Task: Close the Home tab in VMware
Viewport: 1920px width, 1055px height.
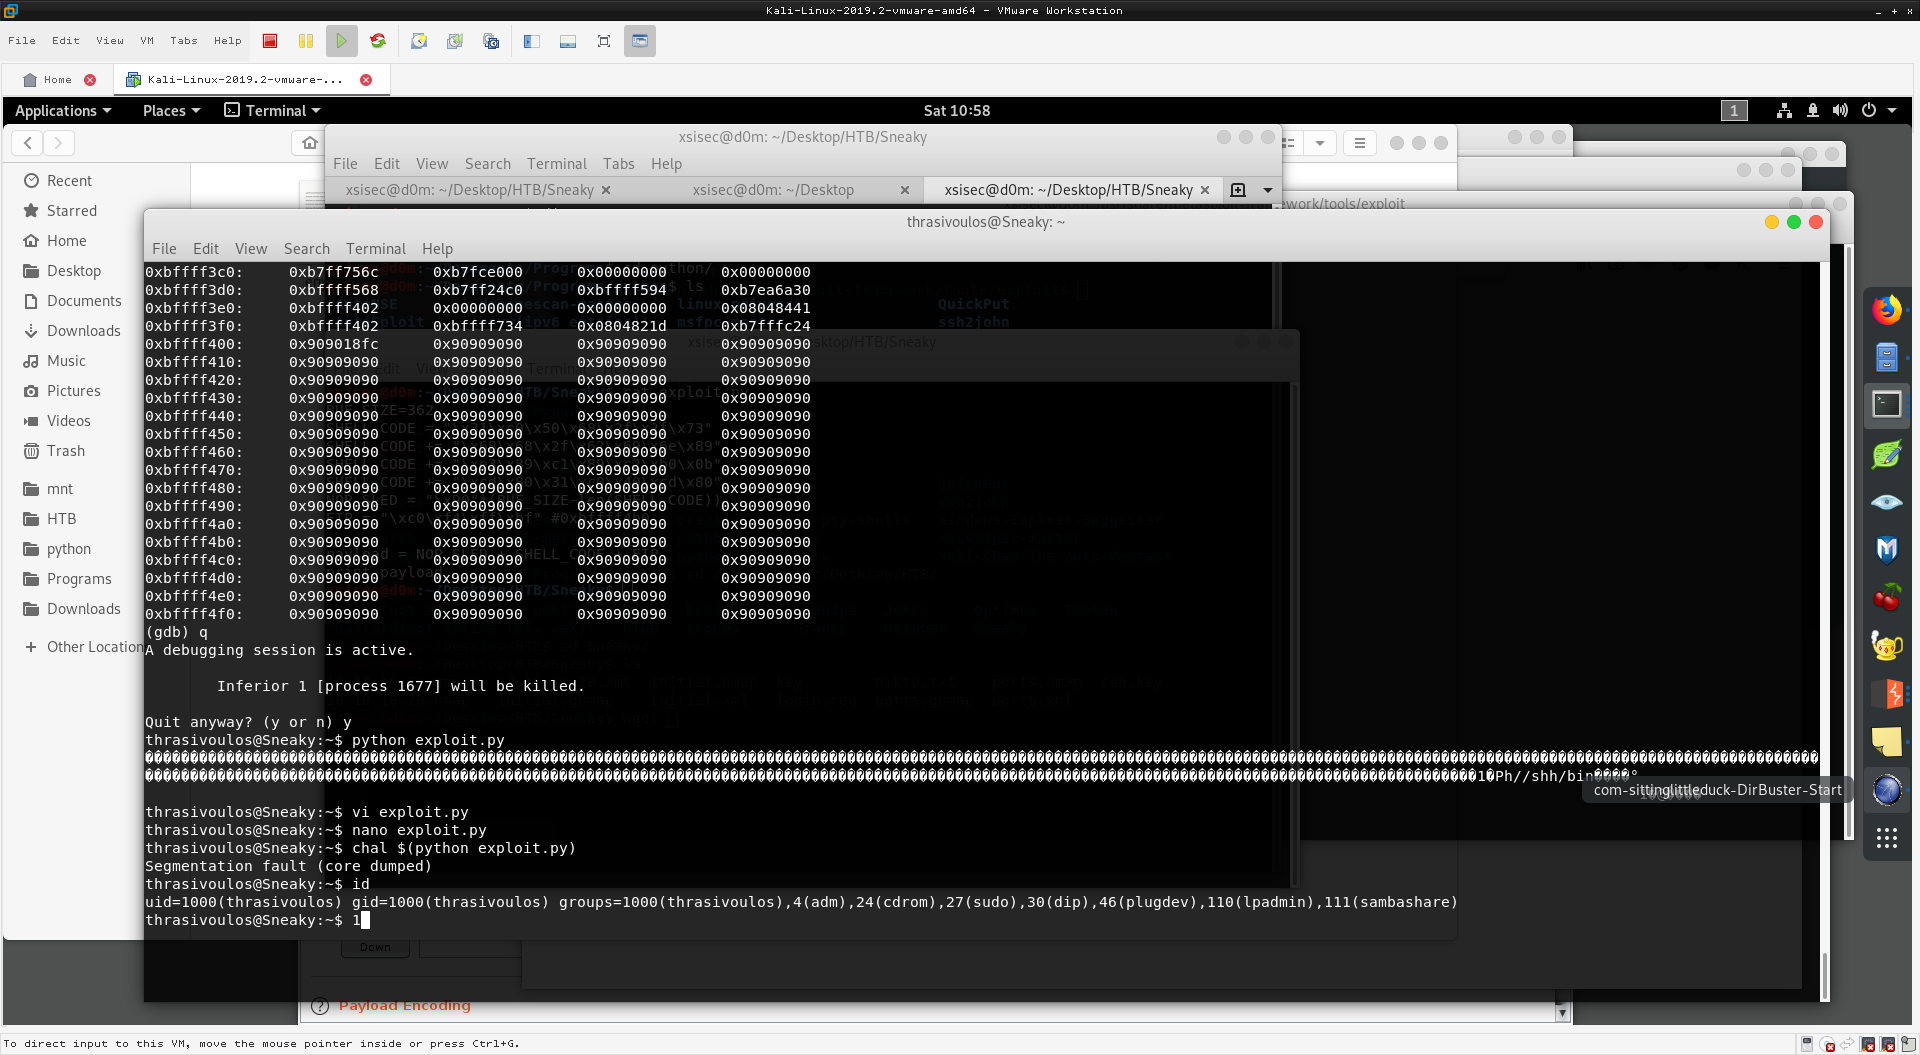Action: point(90,80)
